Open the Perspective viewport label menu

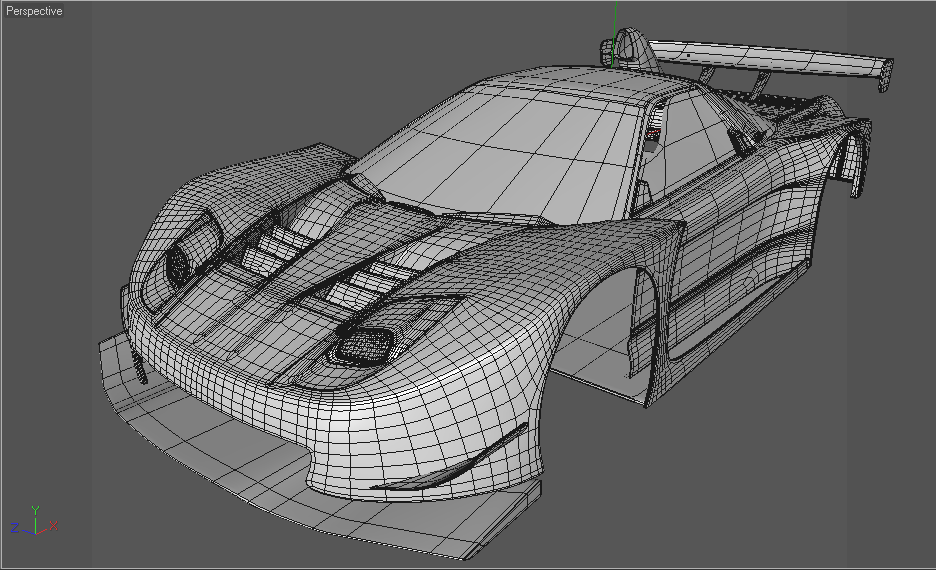click(34, 11)
